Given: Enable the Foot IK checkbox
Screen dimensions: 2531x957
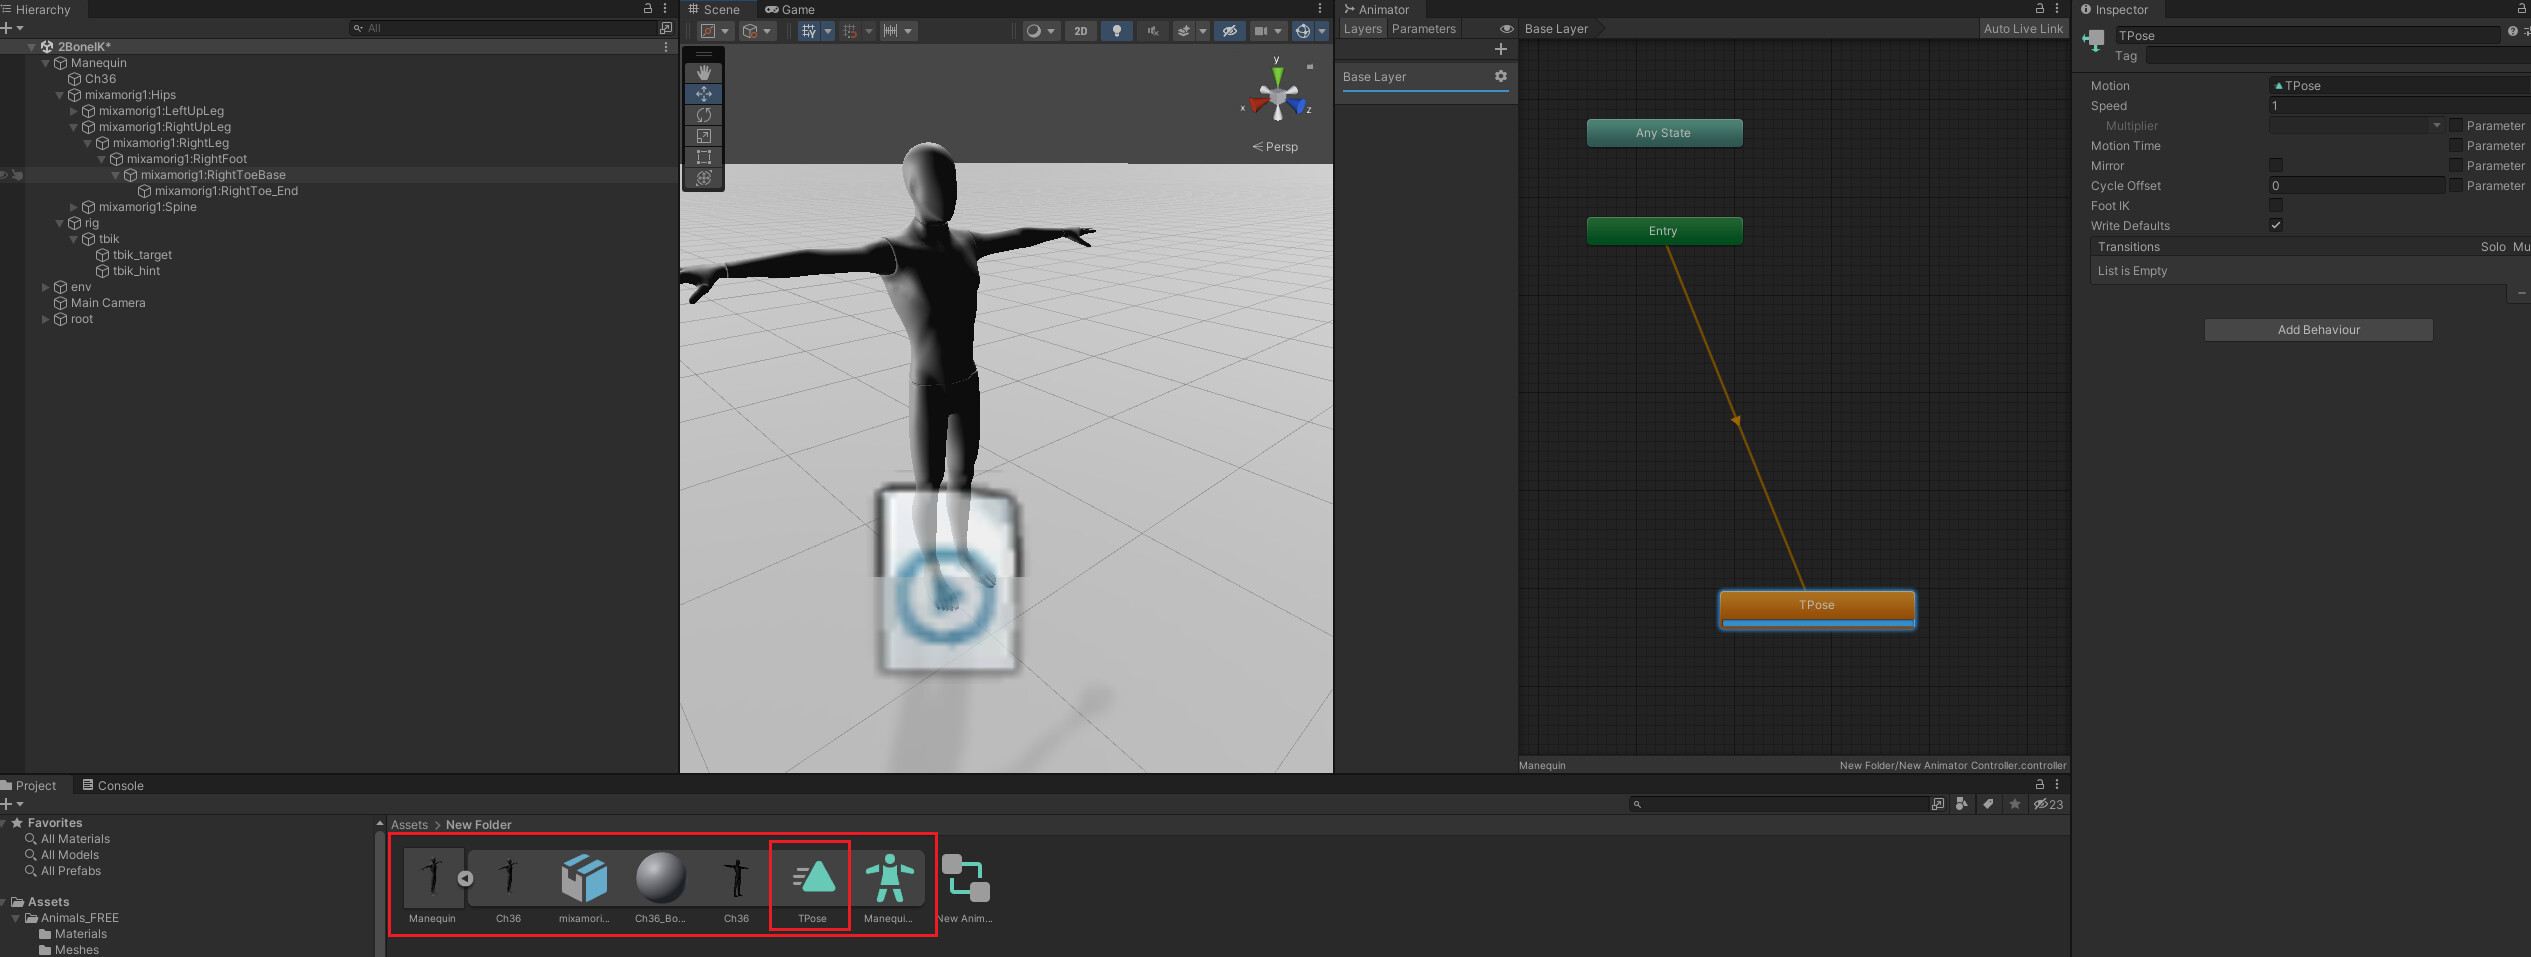Looking at the screenshot, I should (x=2276, y=205).
